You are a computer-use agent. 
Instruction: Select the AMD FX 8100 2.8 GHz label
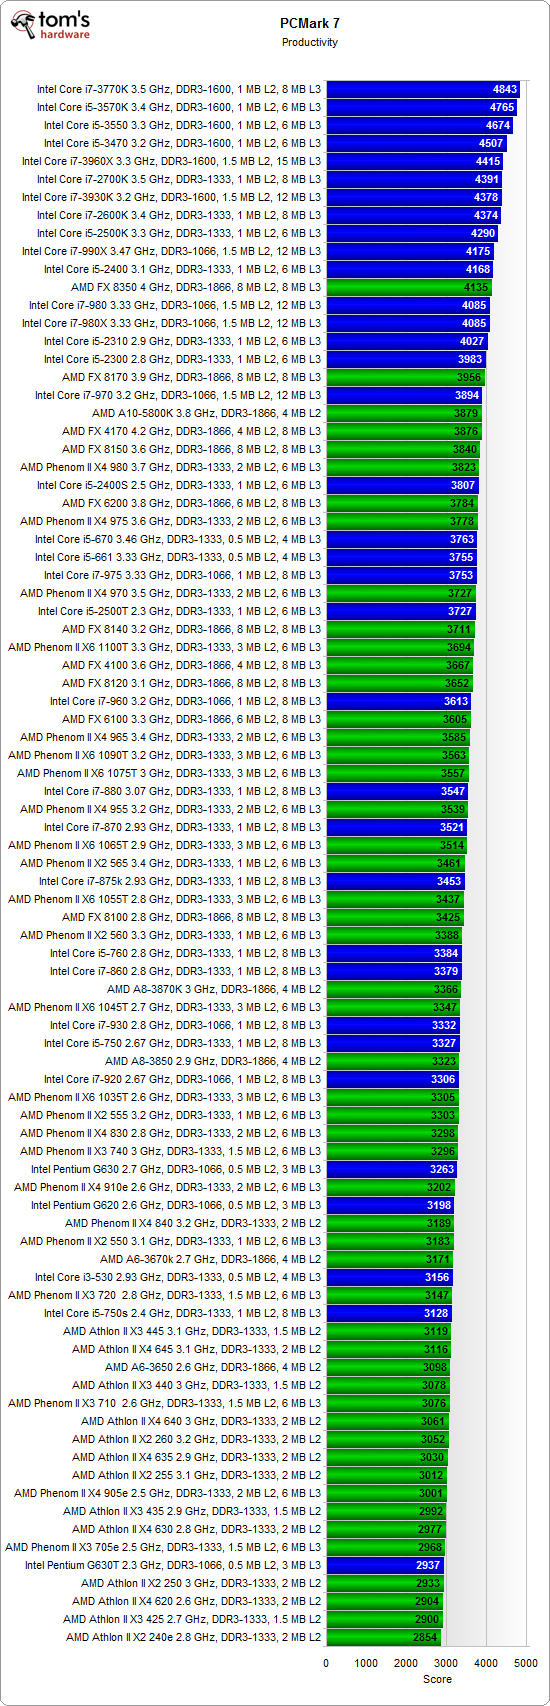tap(192, 917)
